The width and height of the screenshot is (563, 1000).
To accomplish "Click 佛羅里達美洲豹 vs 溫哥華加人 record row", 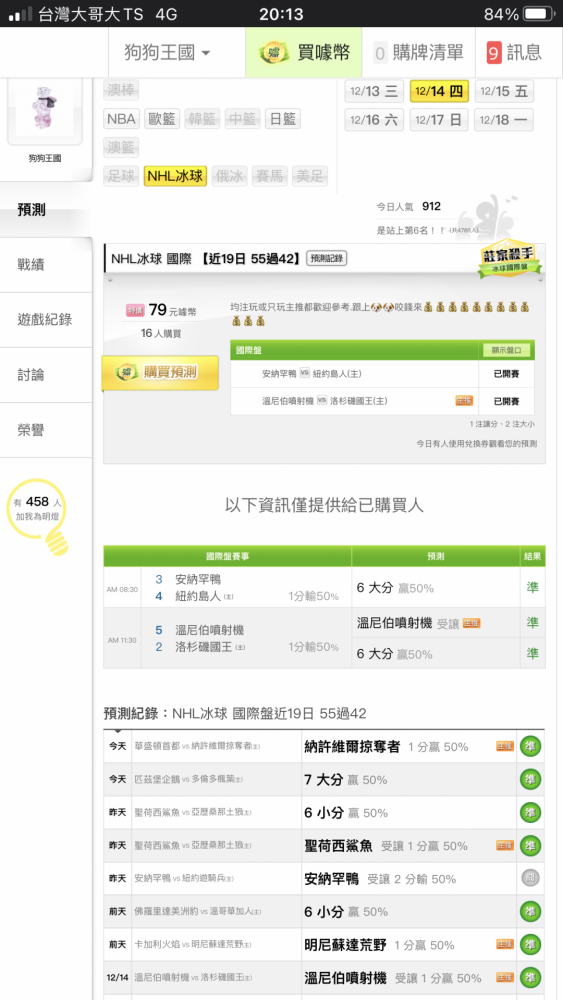I will click(324, 911).
